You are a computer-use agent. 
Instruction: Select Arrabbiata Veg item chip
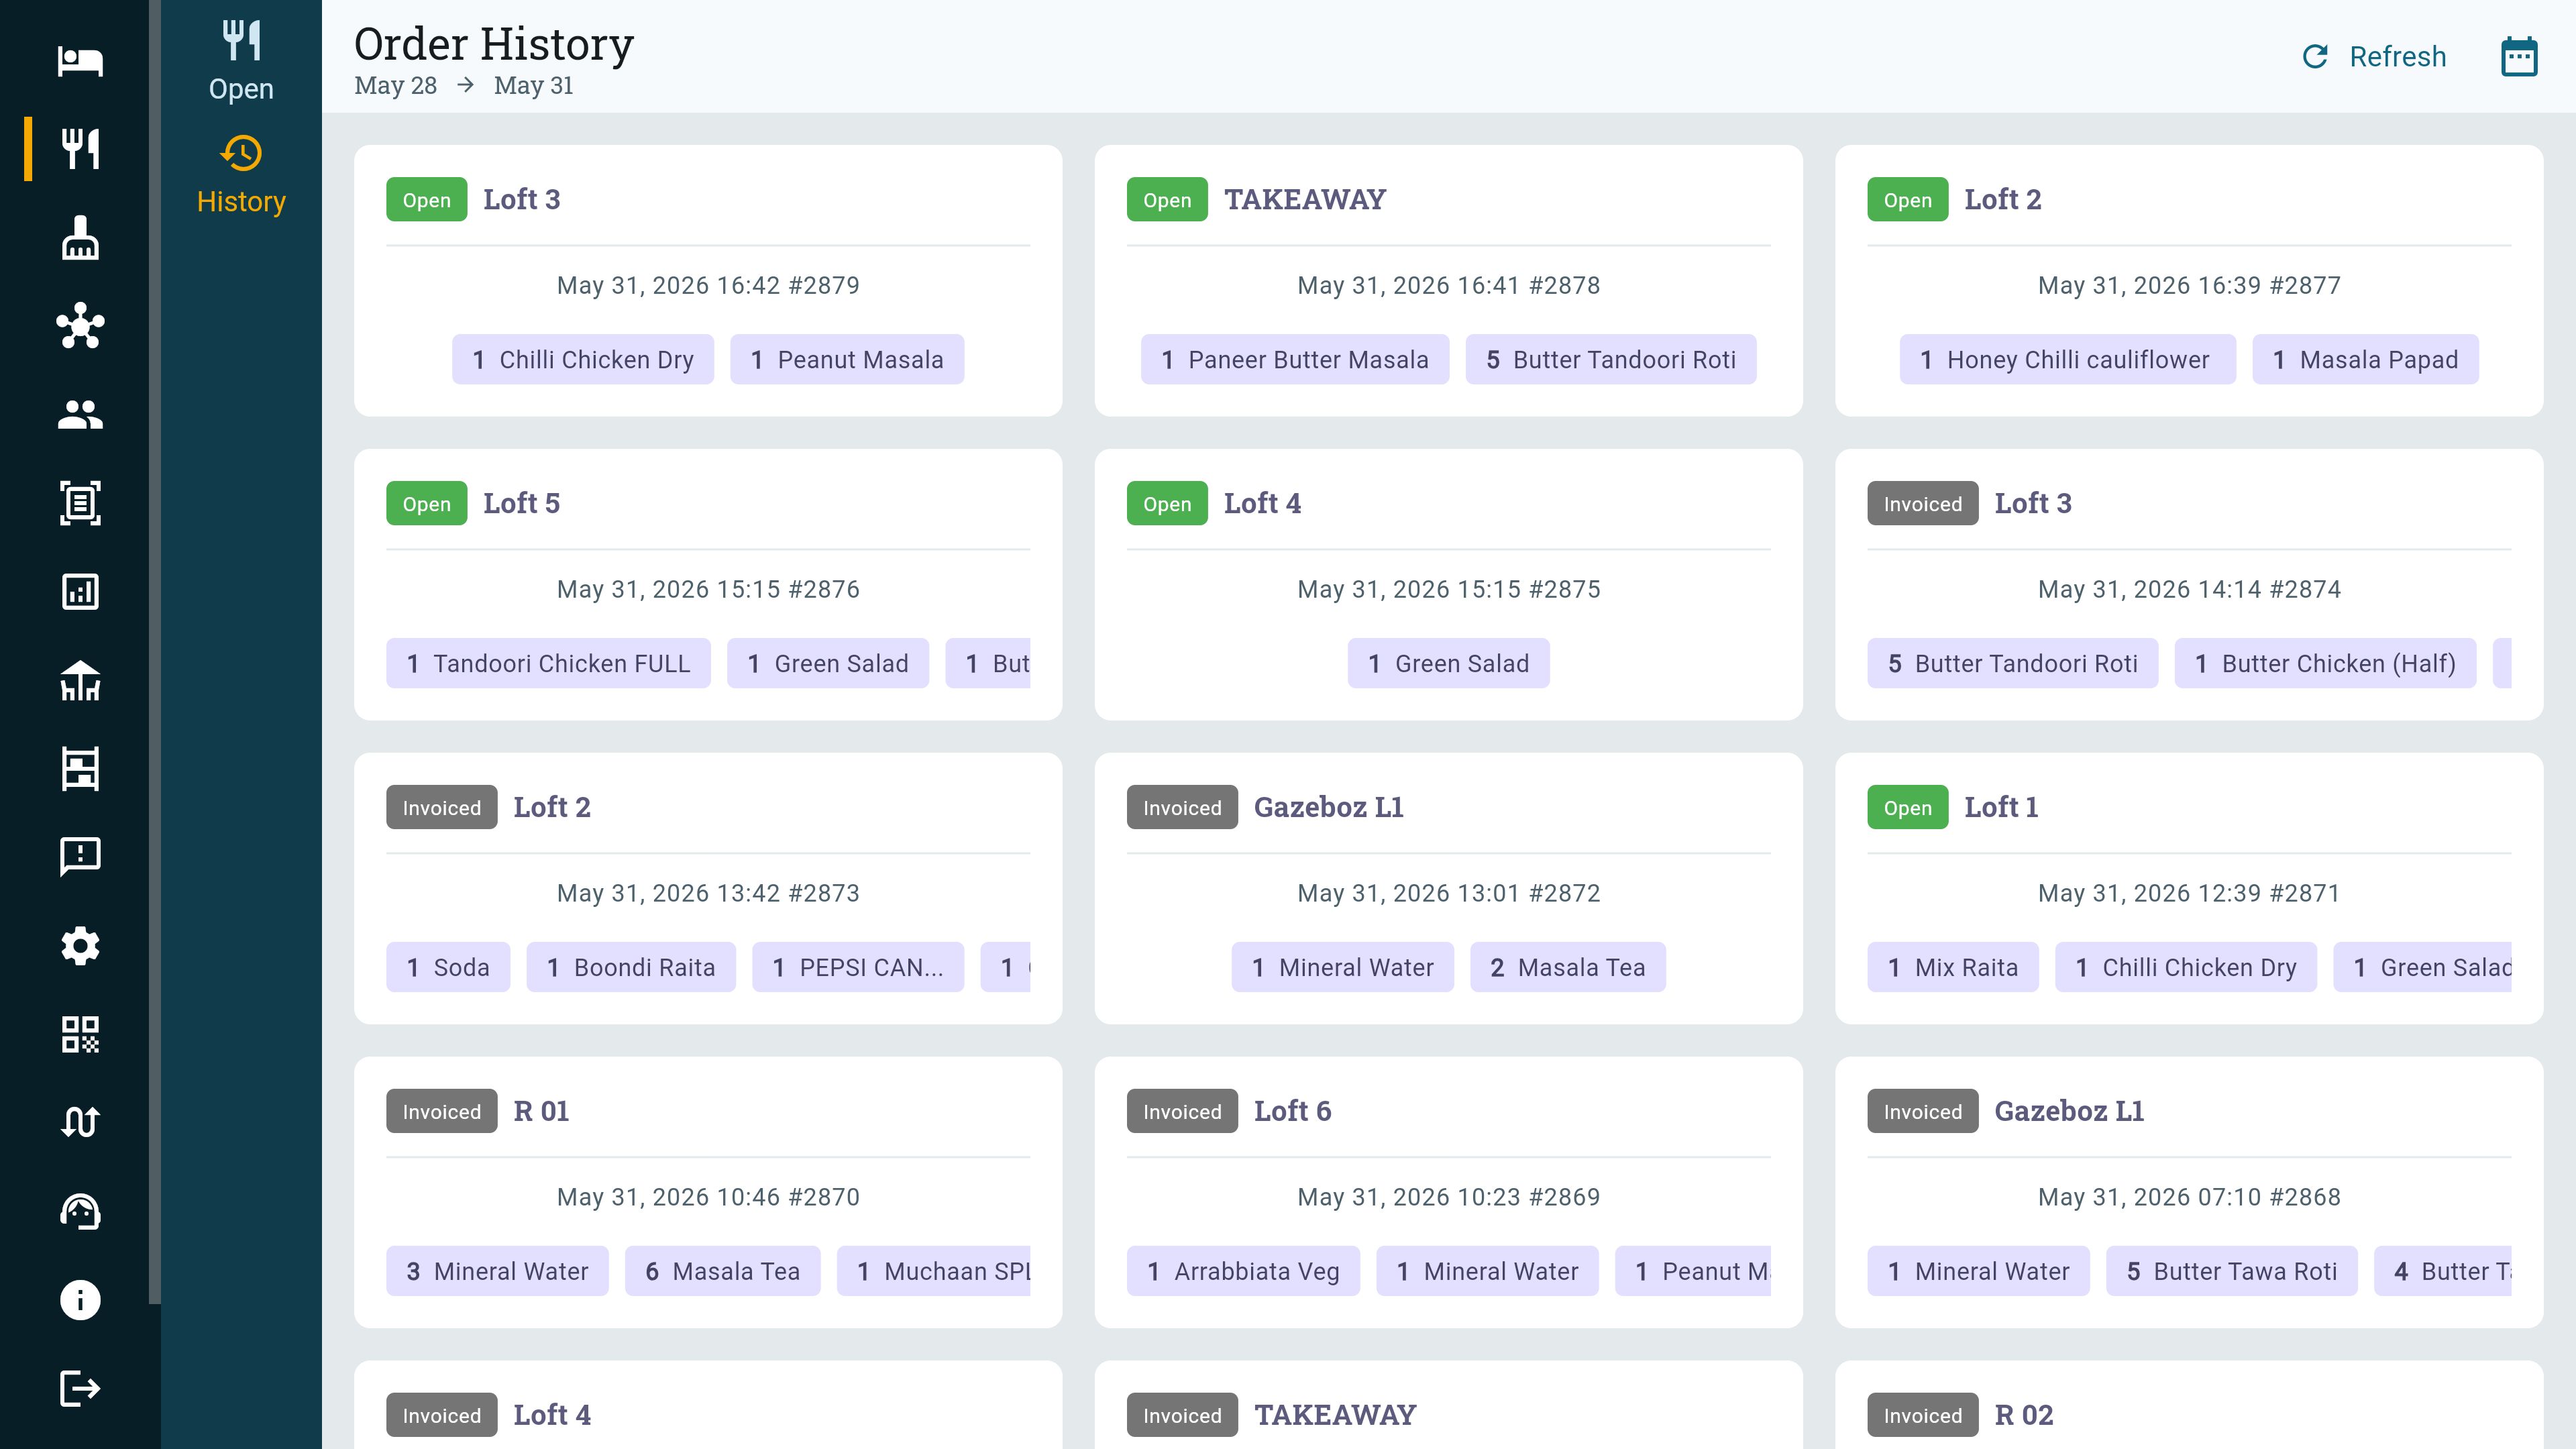1243,1272
